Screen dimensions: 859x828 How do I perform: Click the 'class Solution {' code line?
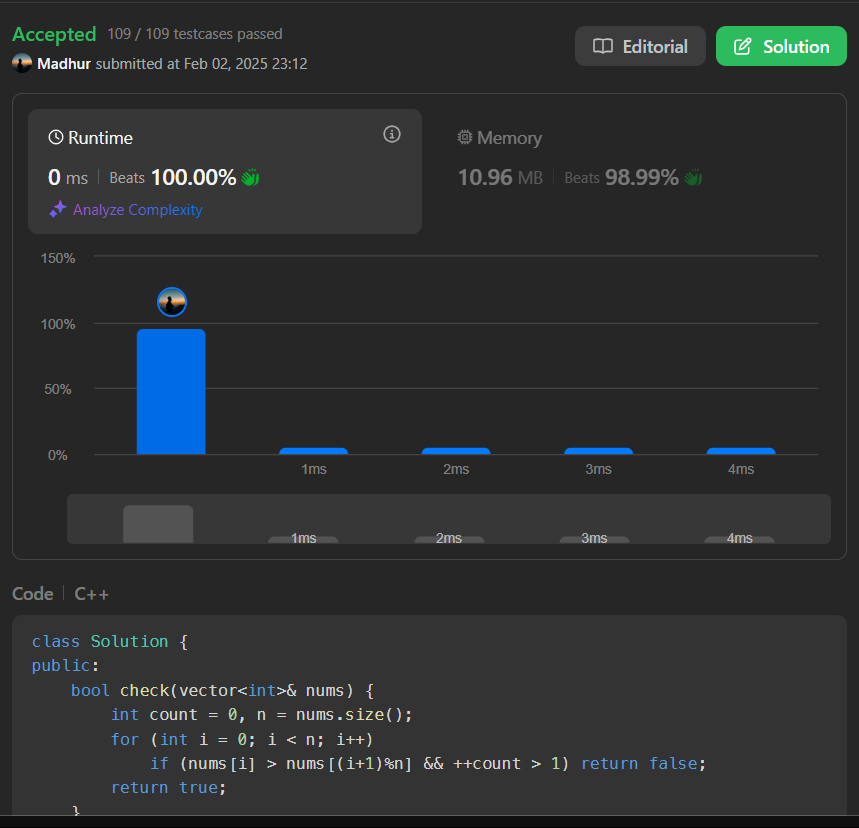[110, 642]
